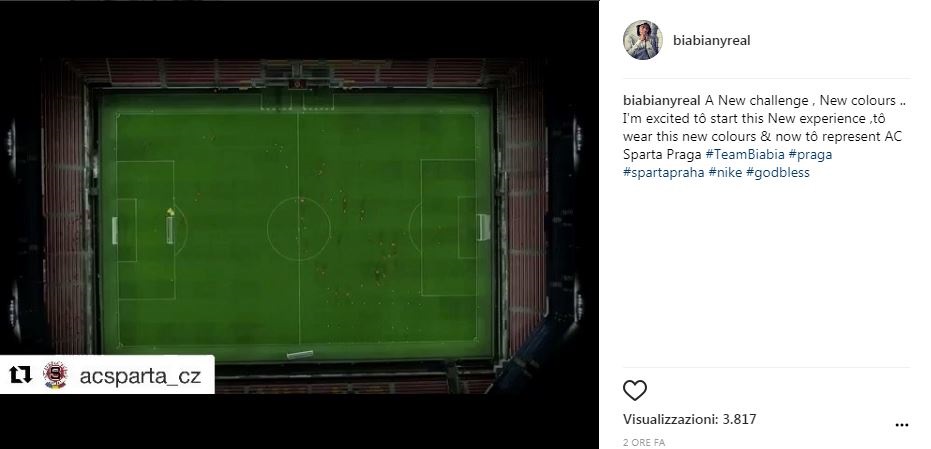This screenshot has height=449, width=931.
Task: Click the caption text about Sparta Praga
Action: tap(766, 137)
